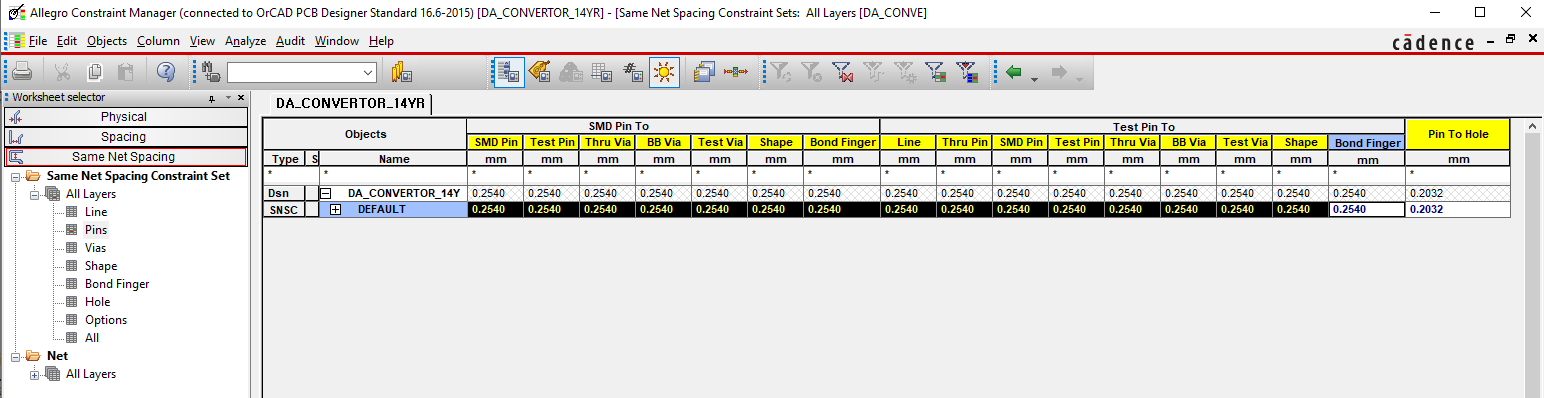Click the funnel icon with blue-green table
Screen dimensions: 1544x398
(x=936, y=72)
